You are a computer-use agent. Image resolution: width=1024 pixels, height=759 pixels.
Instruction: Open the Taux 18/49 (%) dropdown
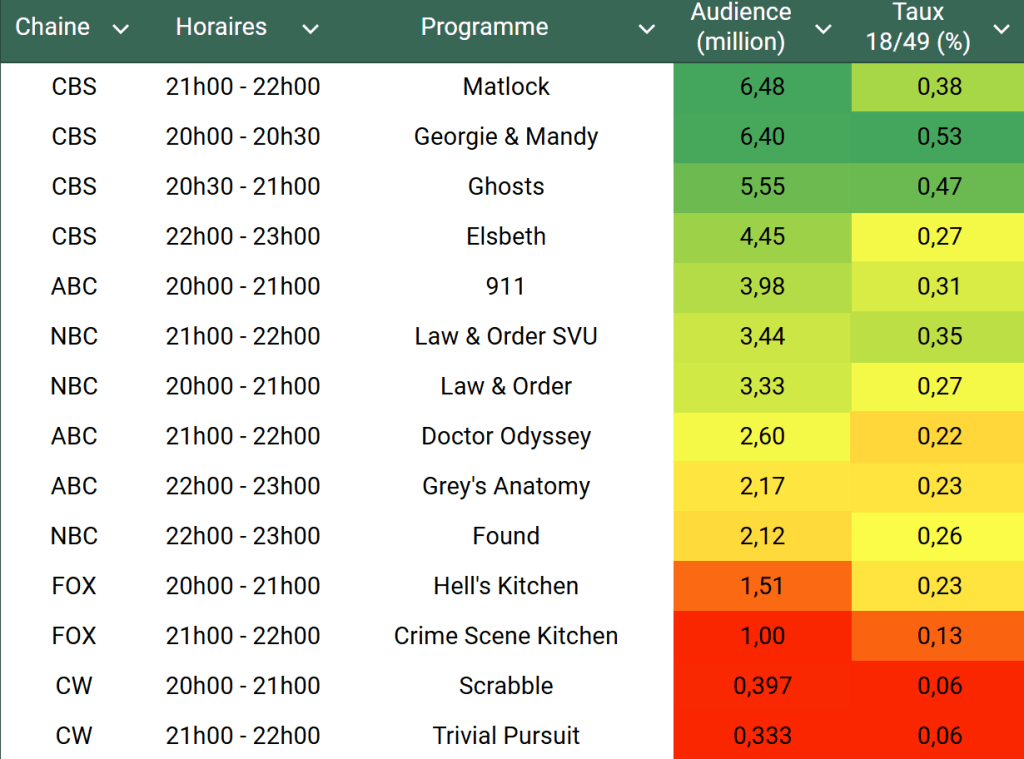tap(1001, 29)
